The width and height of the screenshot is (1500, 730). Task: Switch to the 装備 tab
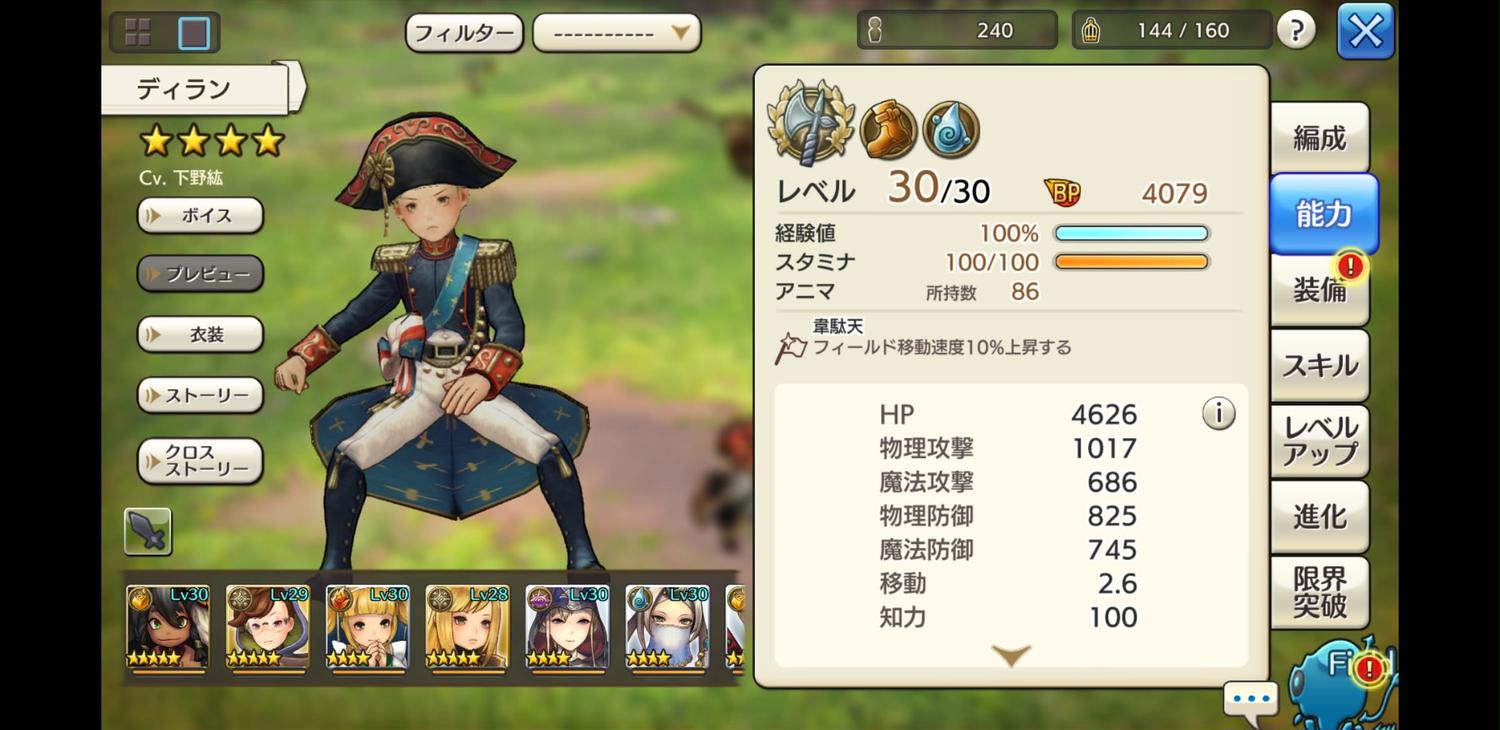point(1320,289)
